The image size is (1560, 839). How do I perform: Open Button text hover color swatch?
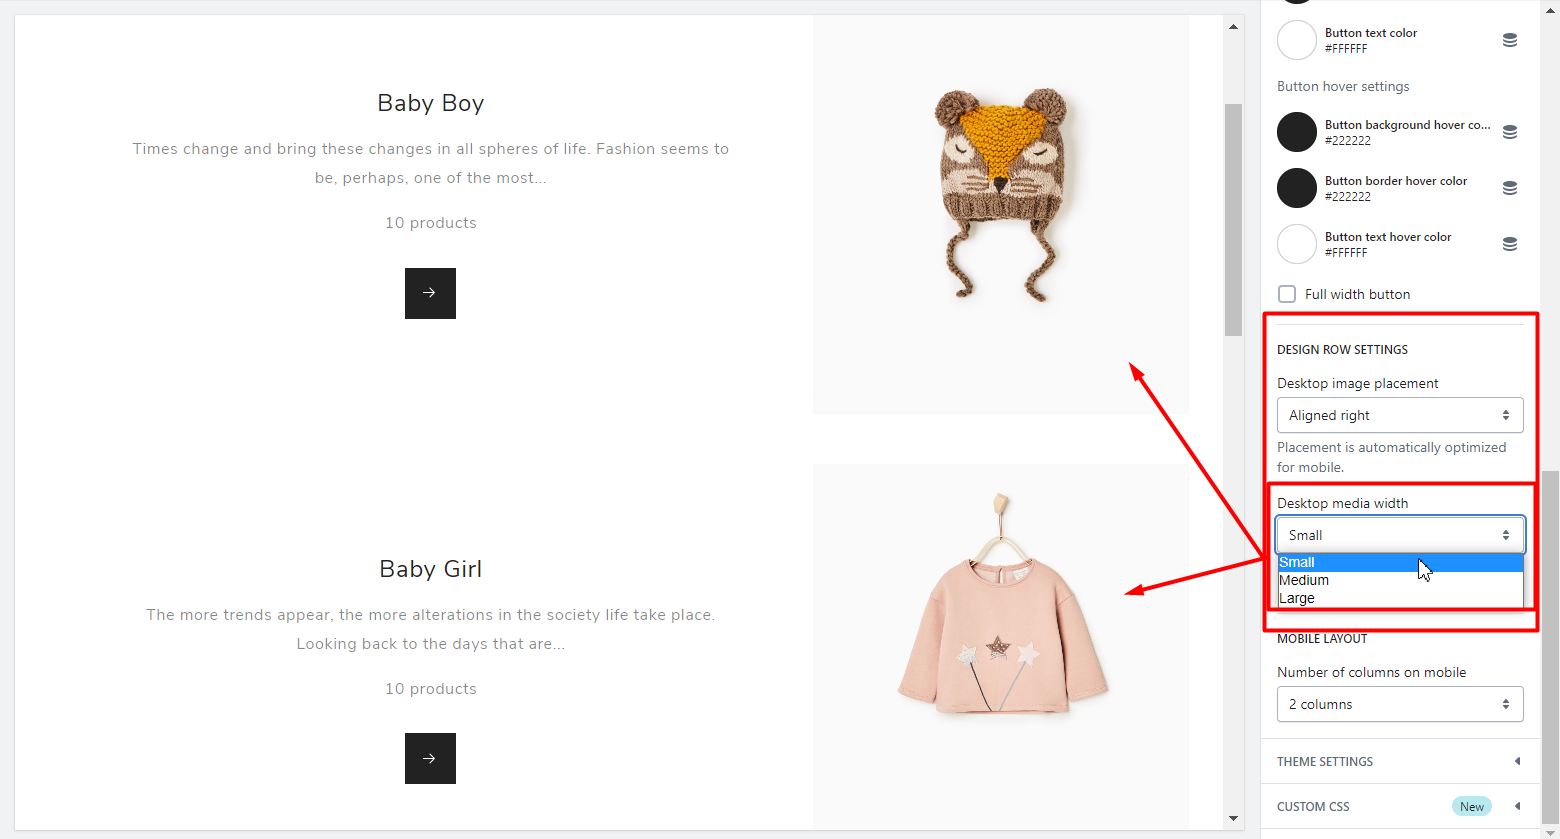pos(1297,244)
